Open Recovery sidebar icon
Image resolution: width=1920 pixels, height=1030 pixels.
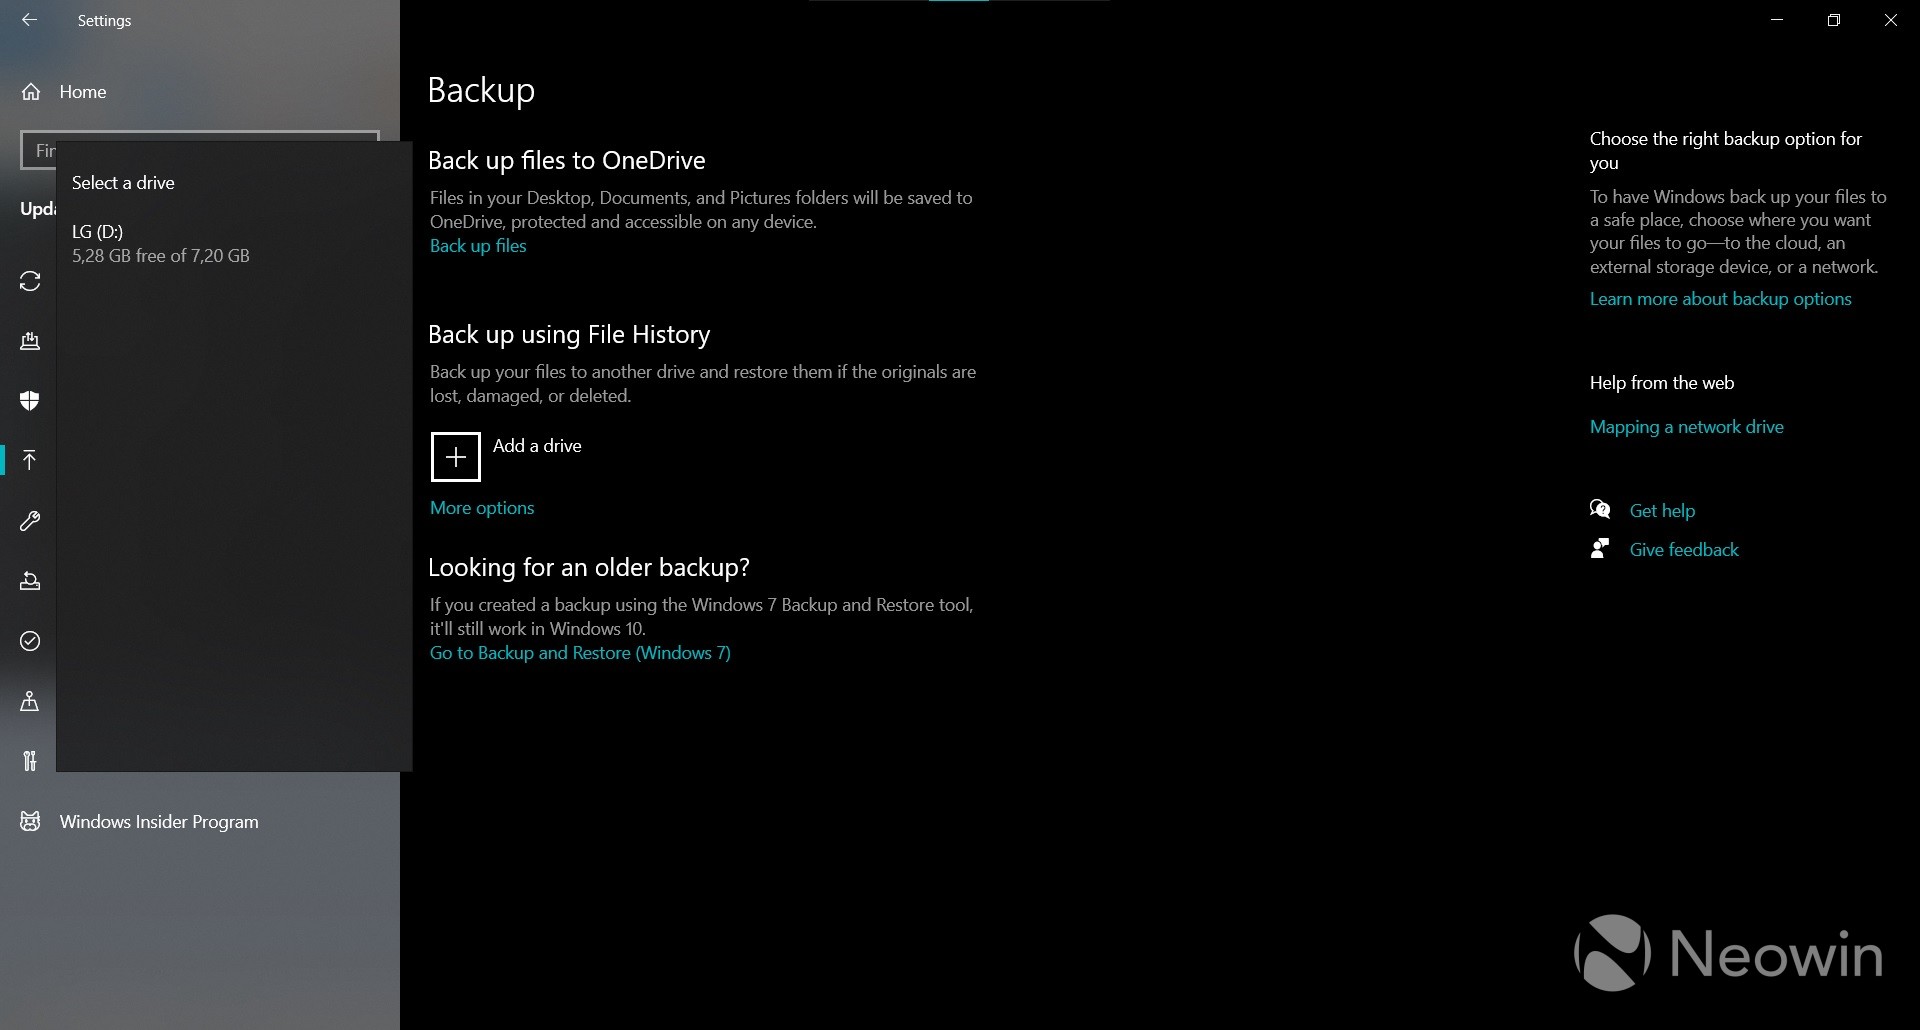pos(30,581)
